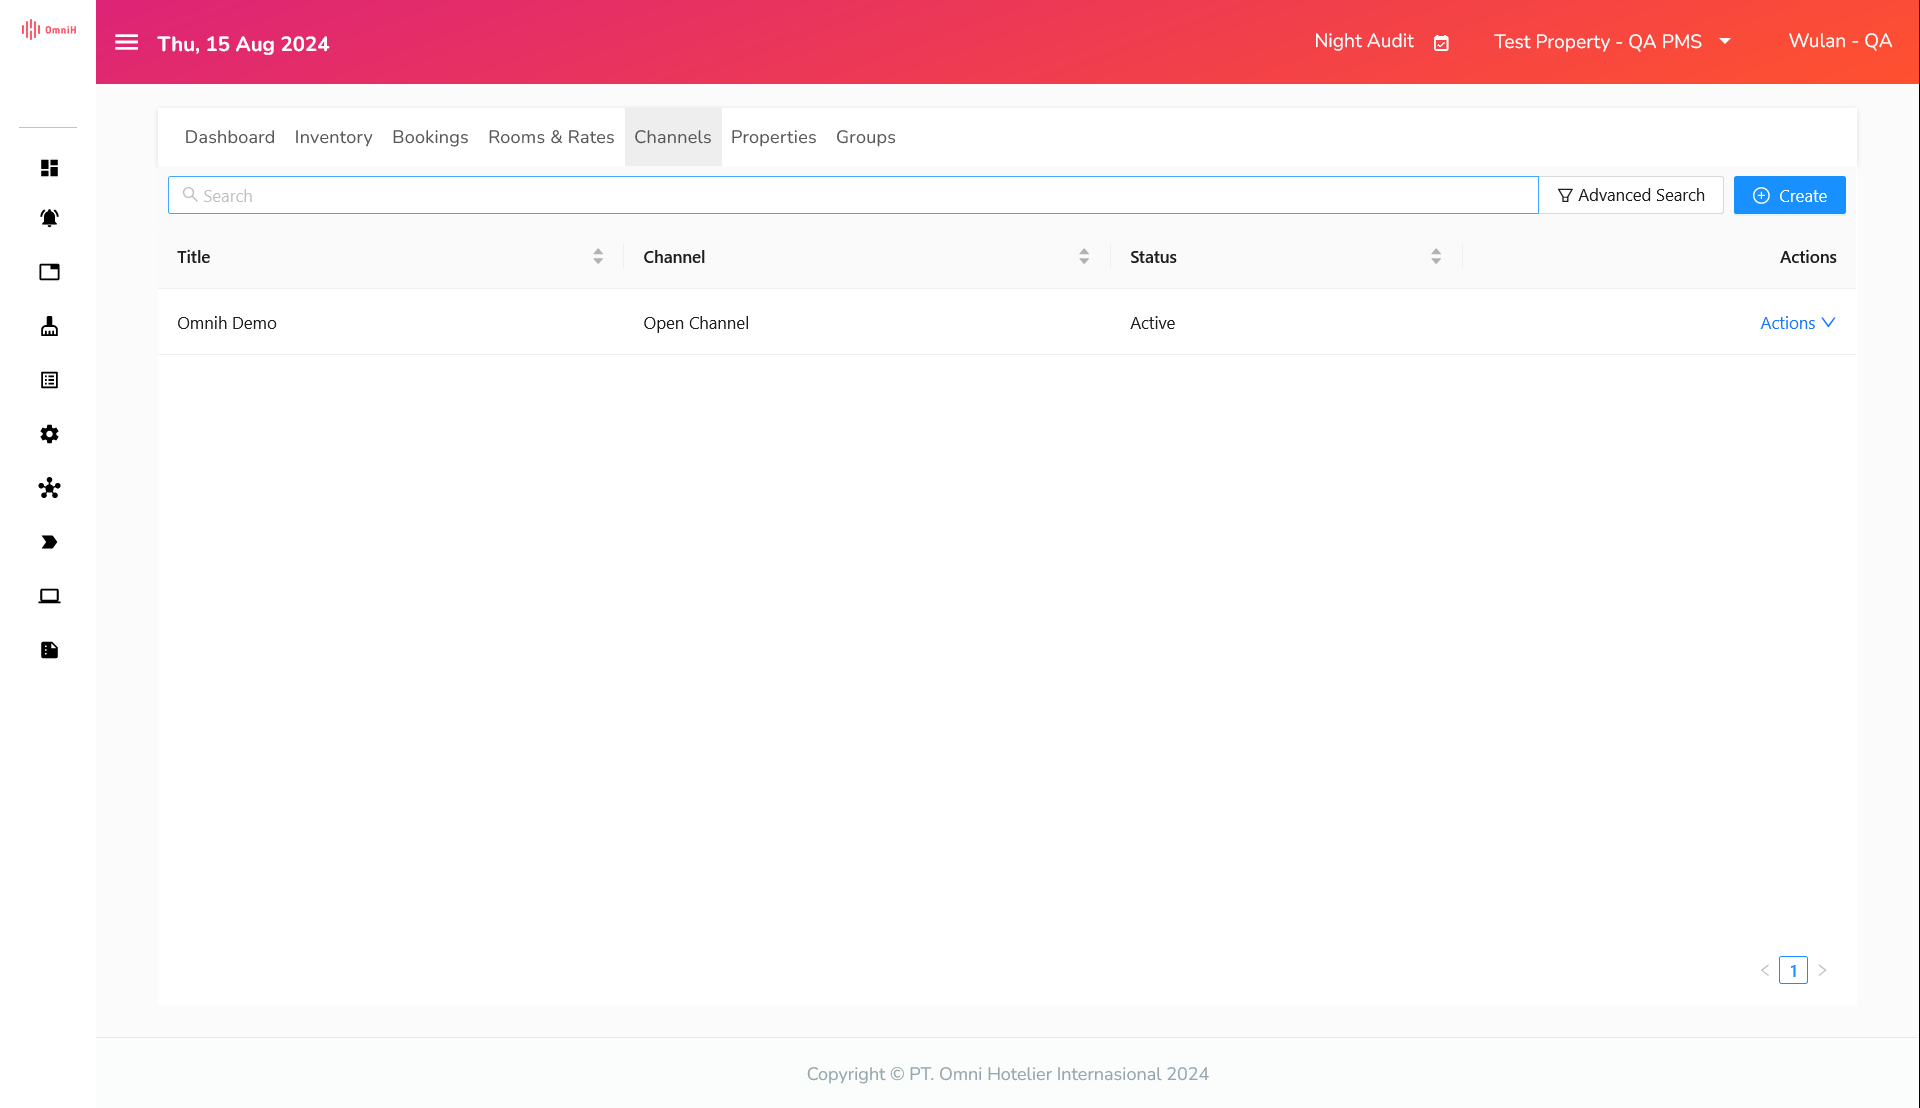Click the settings gear sidebar icon
1920x1108 pixels.
(49, 434)
